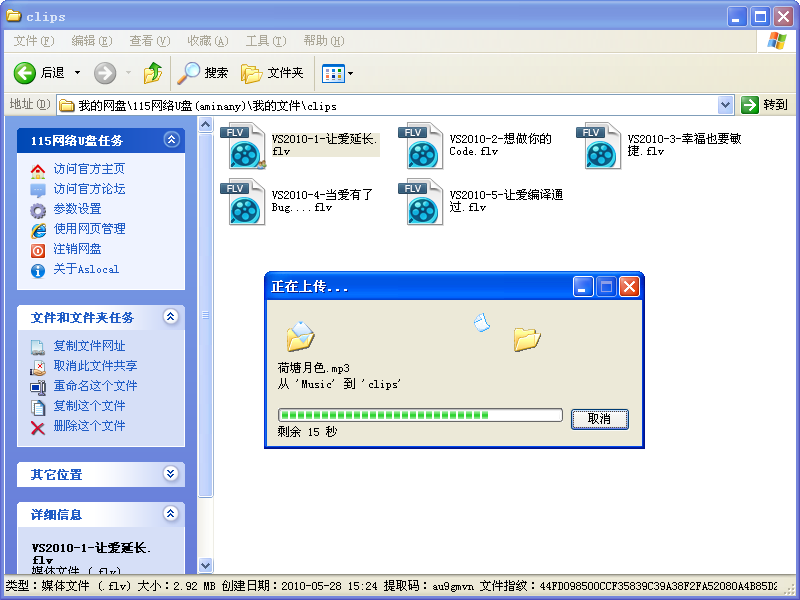Viewport: 800px width, 600px height.
Task: Click the gear icon beside 参数设置
Action: [x=38, y=211]
